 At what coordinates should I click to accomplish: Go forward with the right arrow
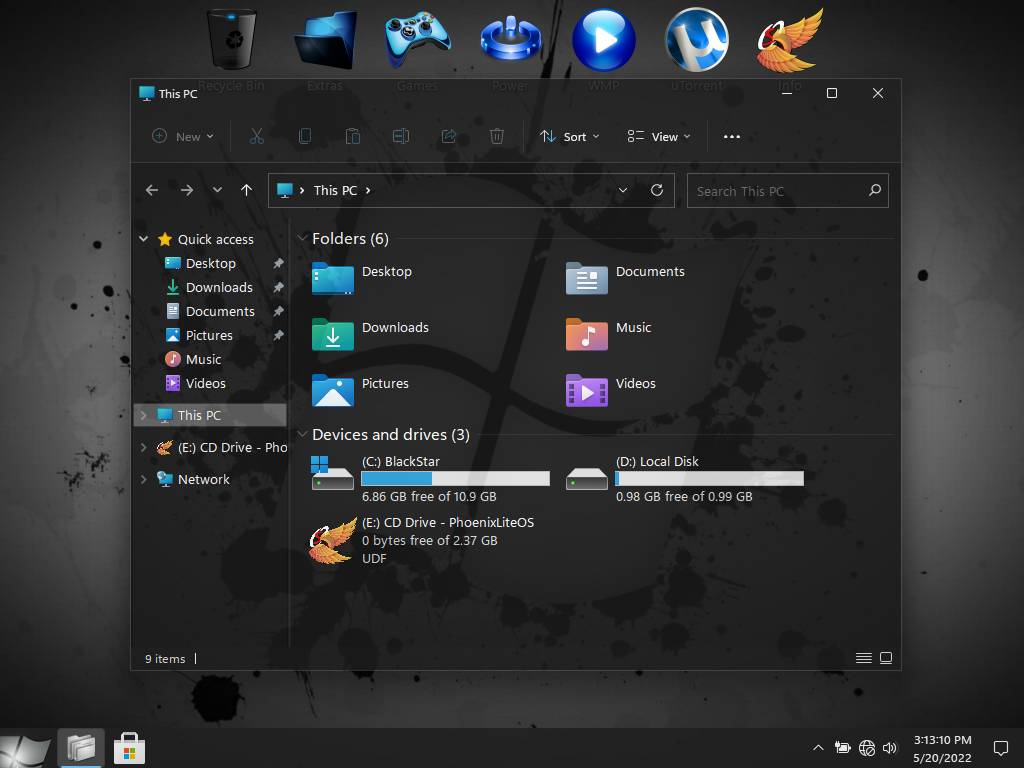tap(187, 190)
